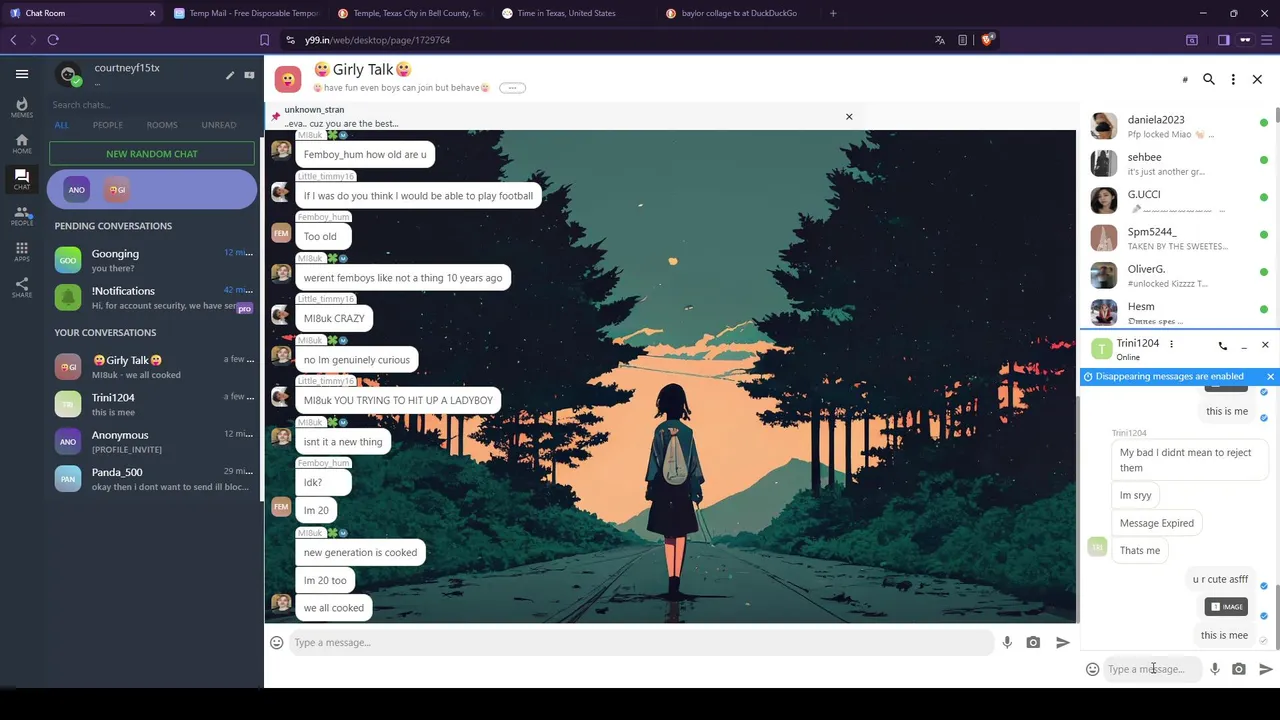Select the PEOPLE filter tab
1280x720 pixels.
coord(108,125)
